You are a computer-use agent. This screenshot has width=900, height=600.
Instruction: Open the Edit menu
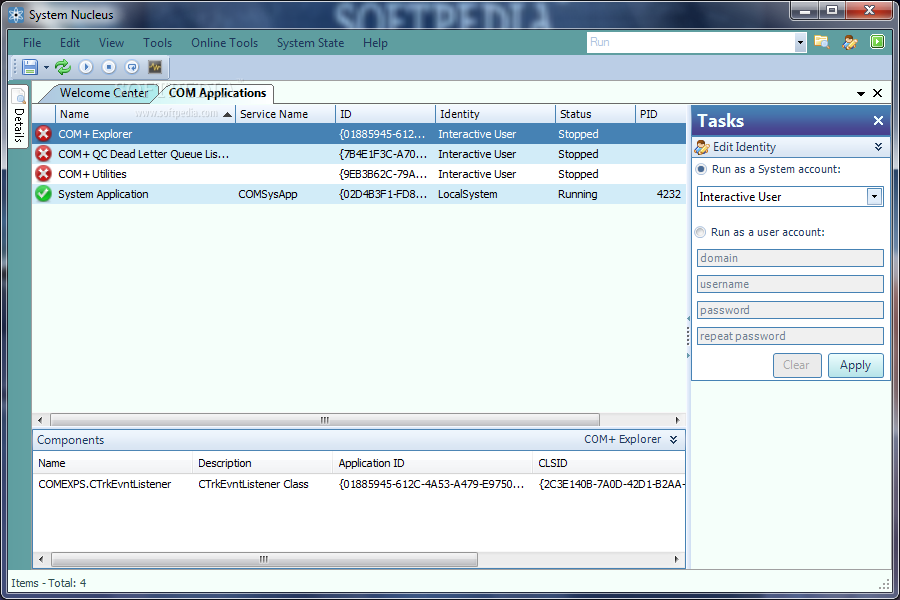[x=70, y=43]
